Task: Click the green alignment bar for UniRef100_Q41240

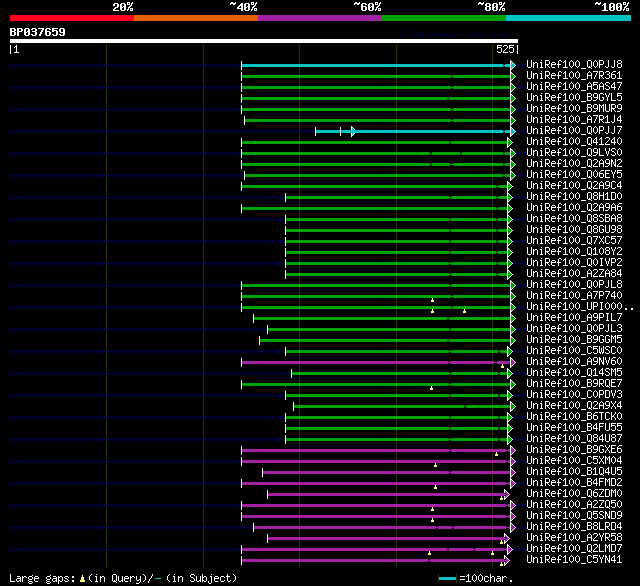Action: [x=376, y=142]
